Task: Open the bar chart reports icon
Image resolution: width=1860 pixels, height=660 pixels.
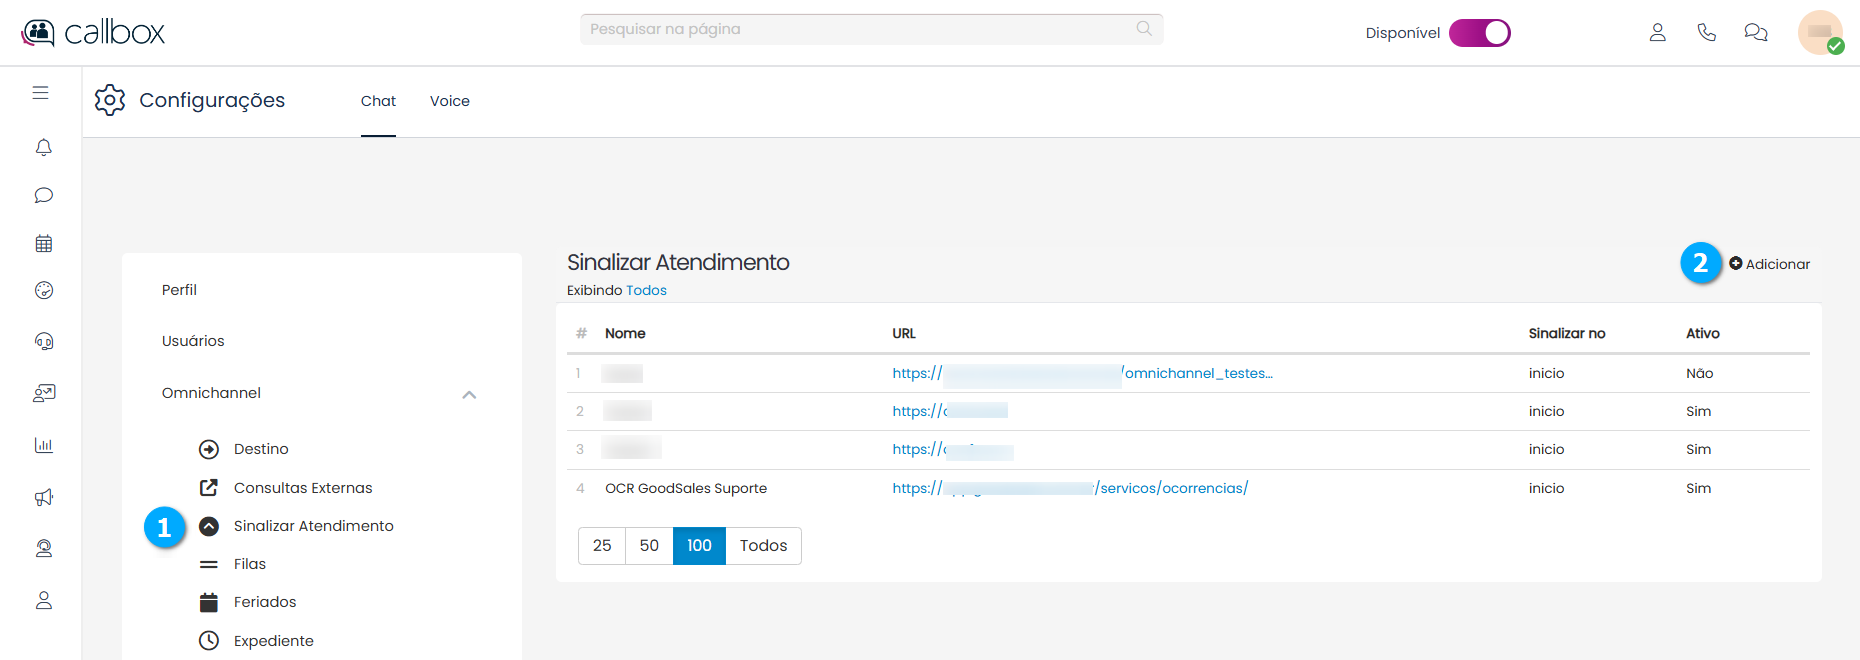Action: click(x=43, y=445)
